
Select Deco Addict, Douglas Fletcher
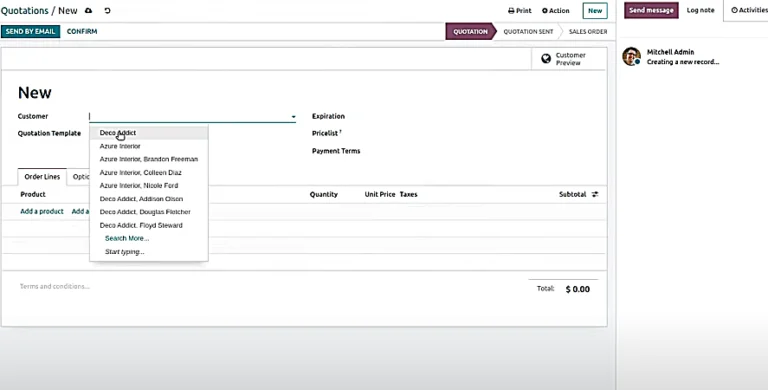149,212
